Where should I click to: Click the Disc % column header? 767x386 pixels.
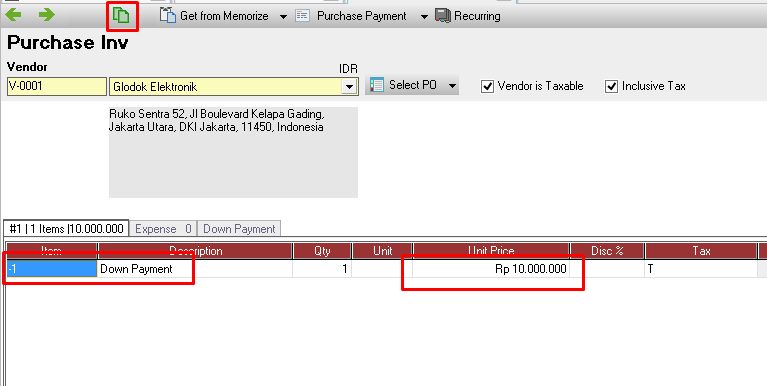[607, 251]
